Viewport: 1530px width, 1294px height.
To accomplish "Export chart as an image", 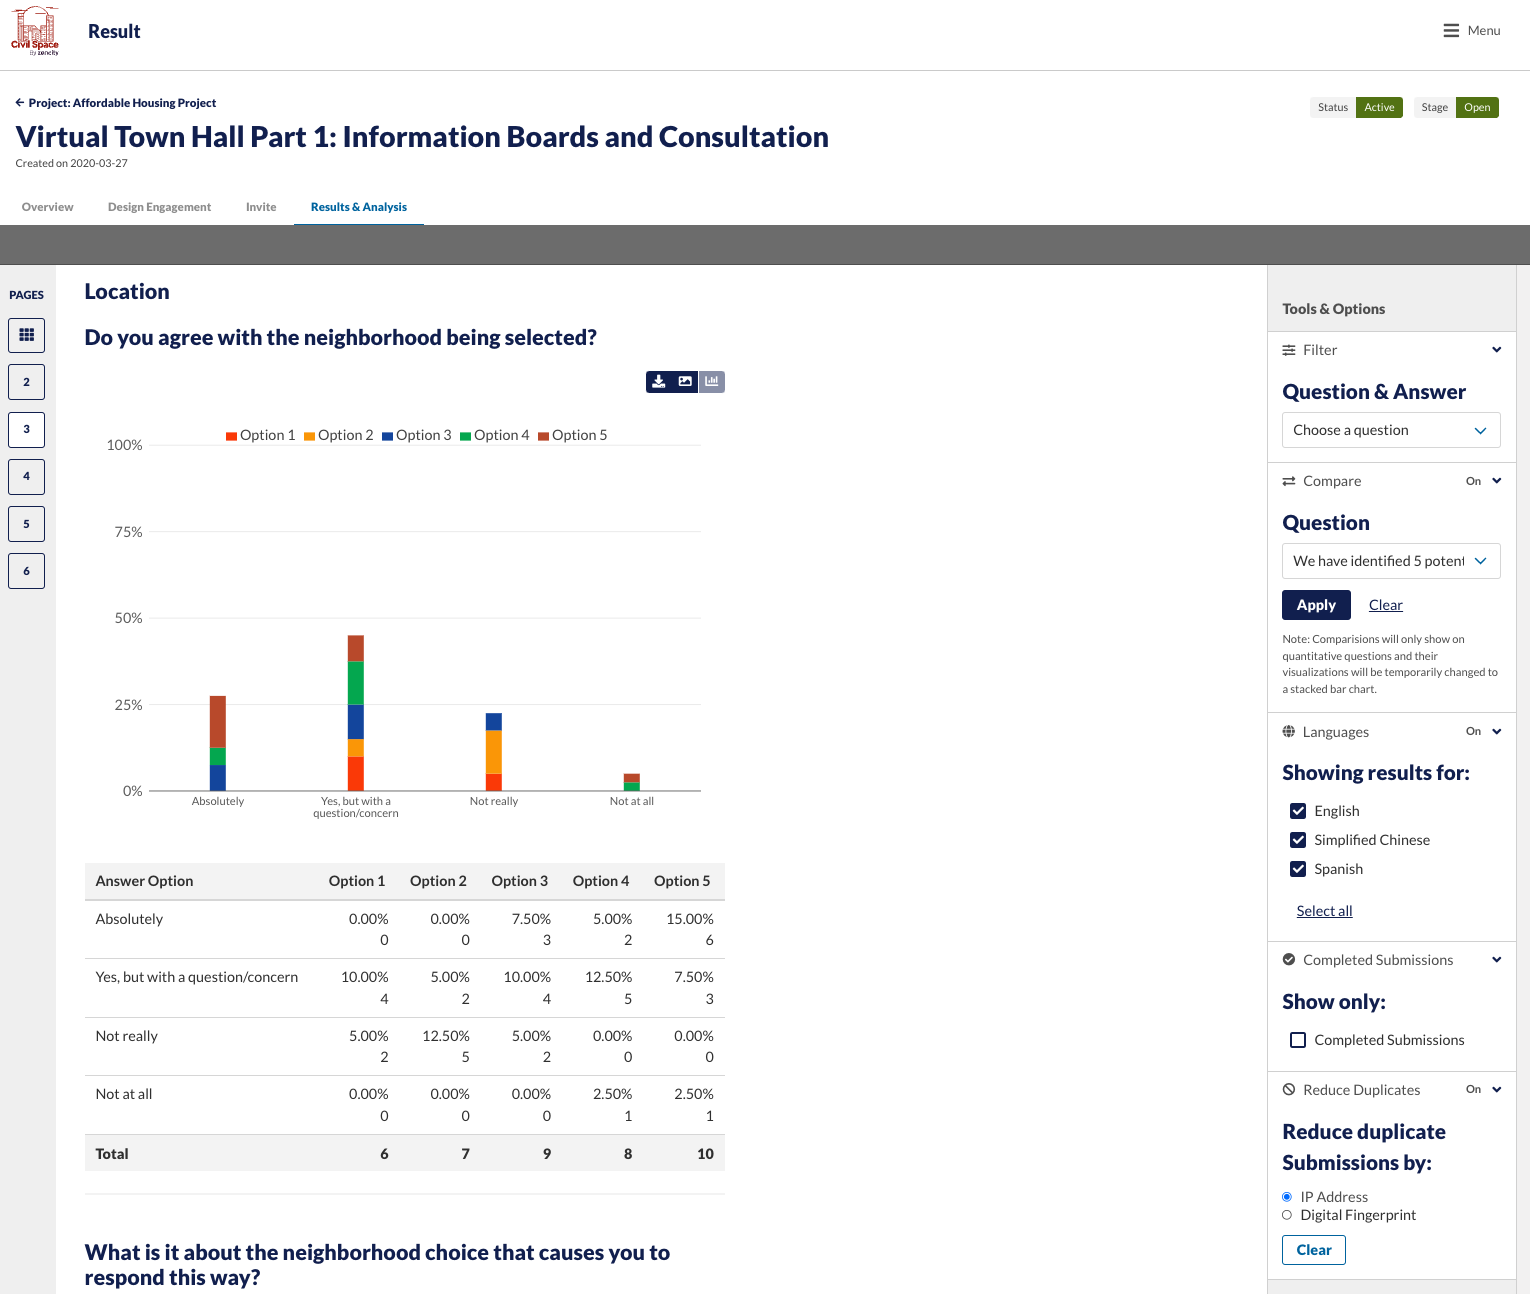I will click(685, 382).
